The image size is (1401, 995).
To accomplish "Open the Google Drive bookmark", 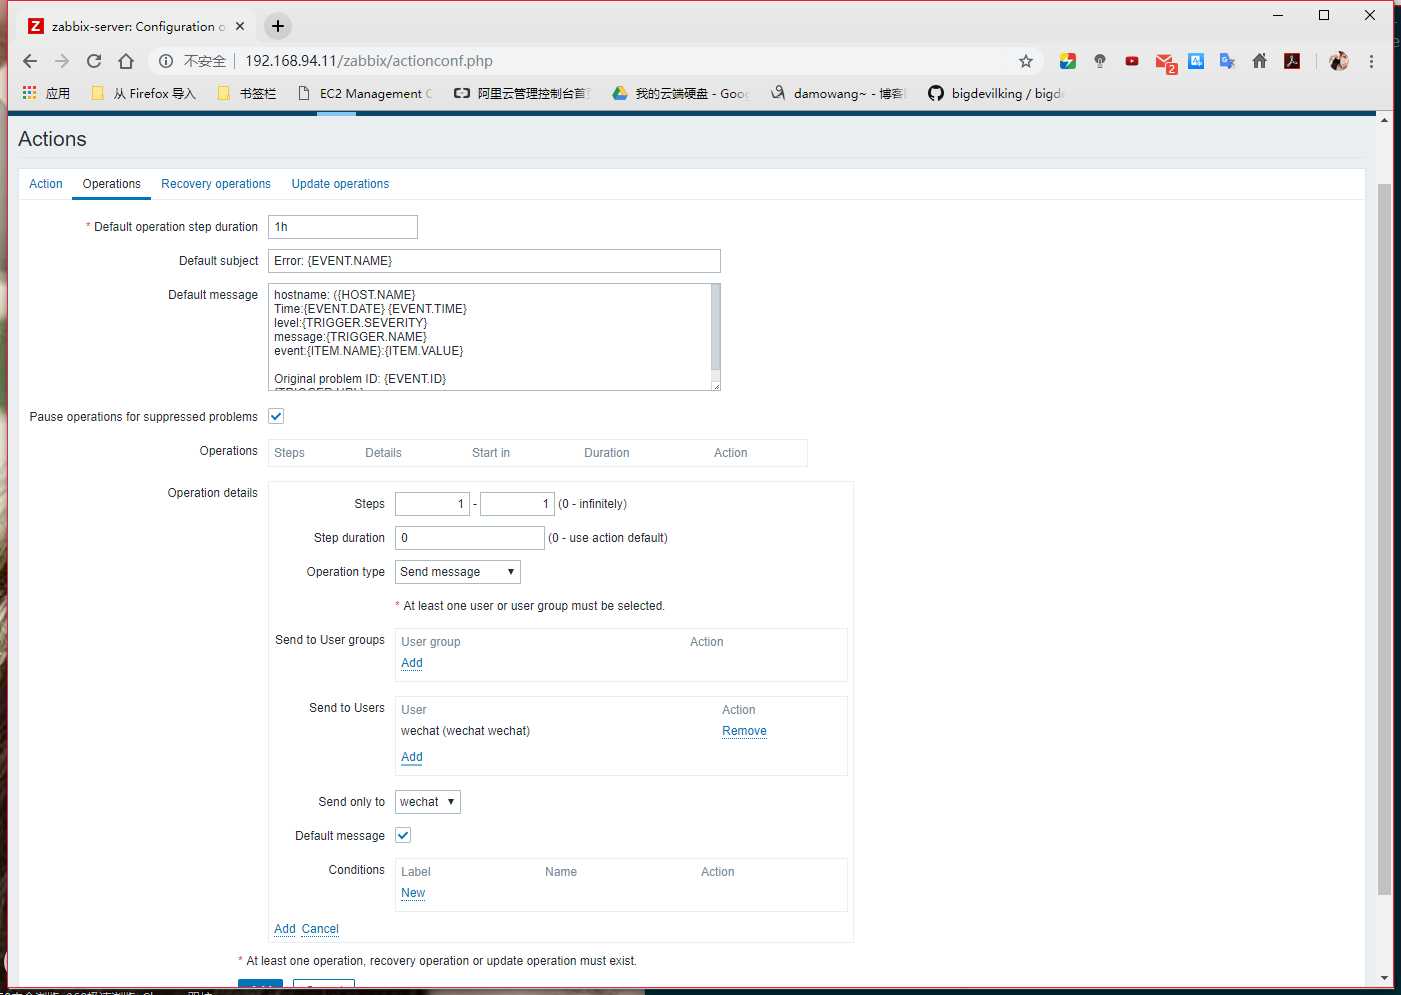I will coord(680,93).
